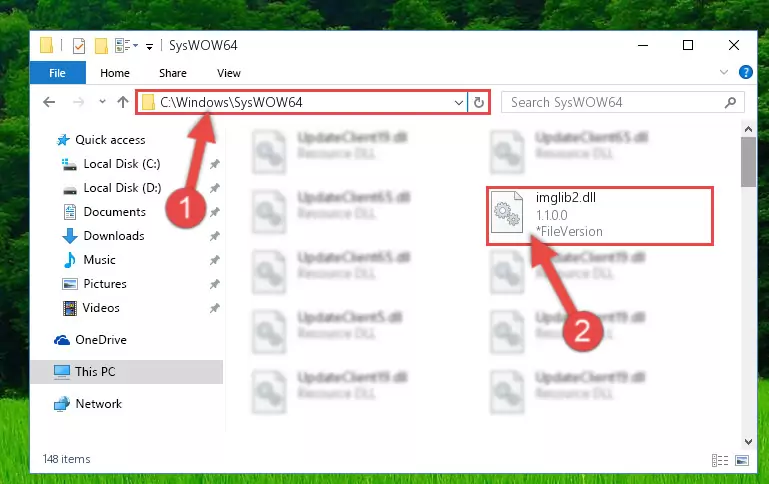This screenshot has width=769, height=484.
Task: Open Music in the sidebar
Action: (89, 260)
